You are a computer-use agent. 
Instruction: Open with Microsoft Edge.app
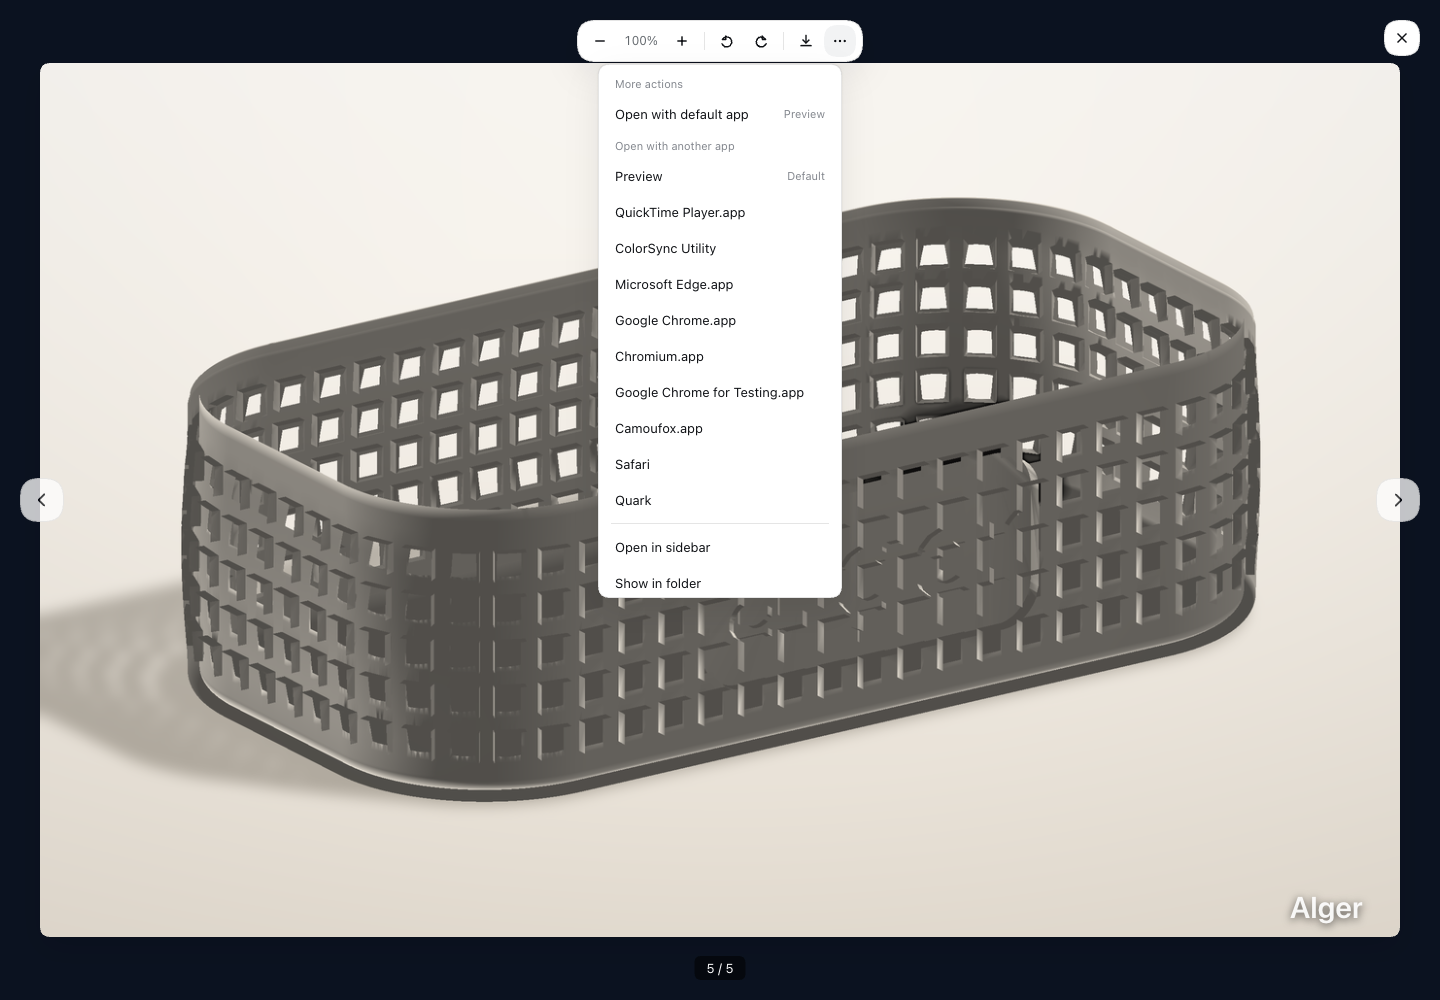720,284
